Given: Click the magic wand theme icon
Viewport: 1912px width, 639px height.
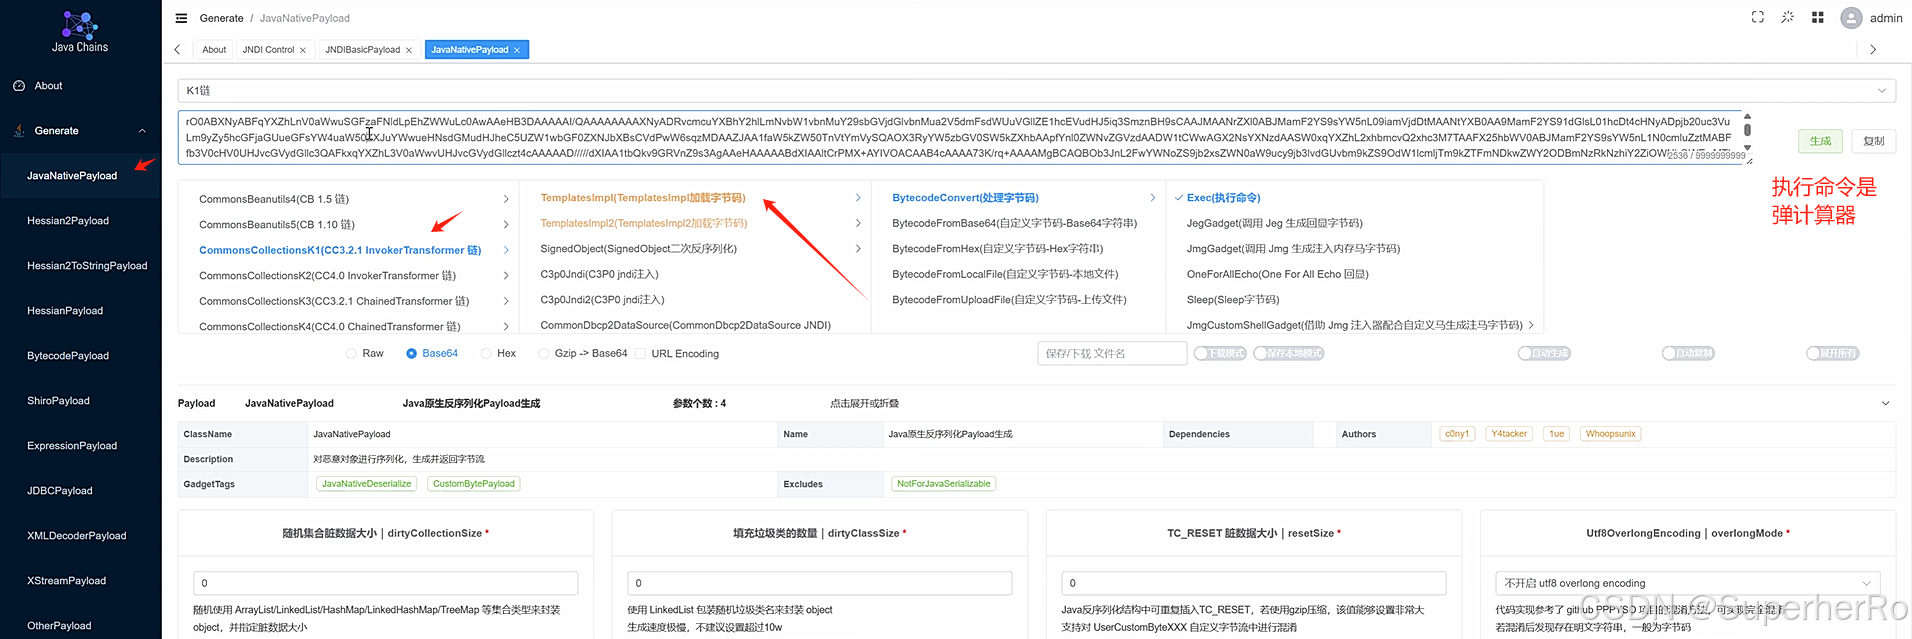Looking at the screenshot, I should 1787,17.
